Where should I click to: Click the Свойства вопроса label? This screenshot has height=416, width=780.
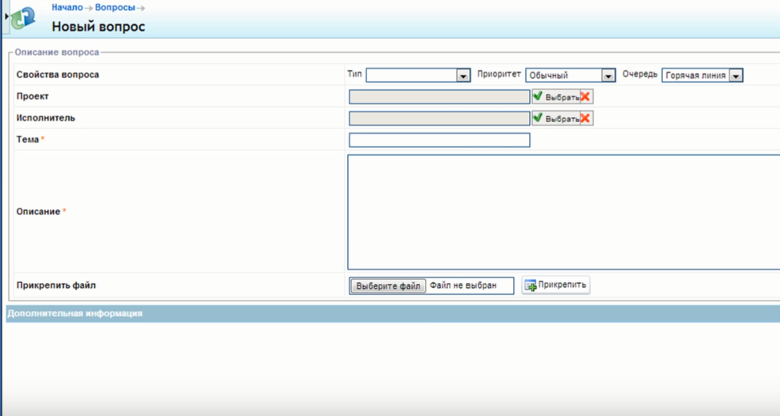click(x=58, y=75)
